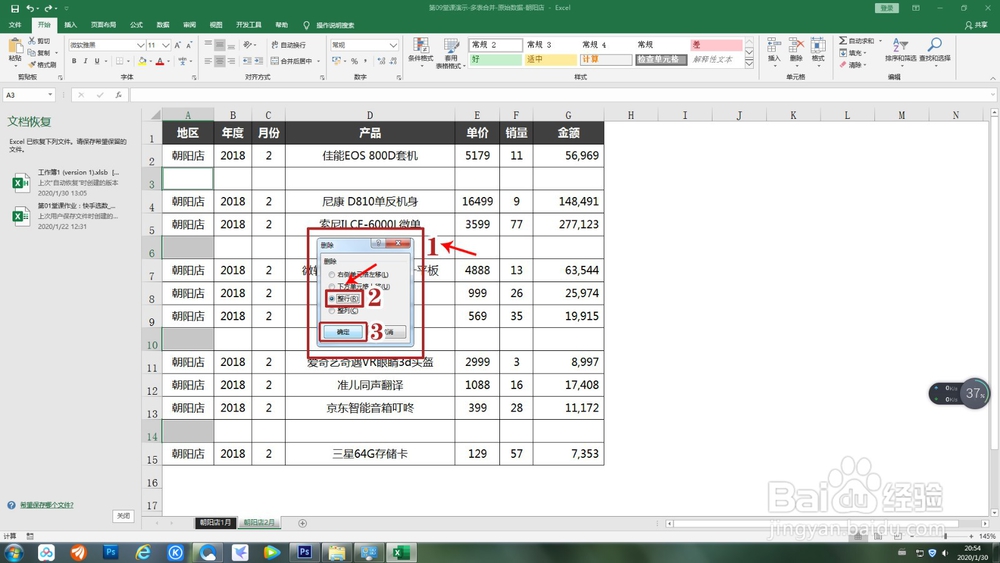Click the increase indent icon

(258, 61)
